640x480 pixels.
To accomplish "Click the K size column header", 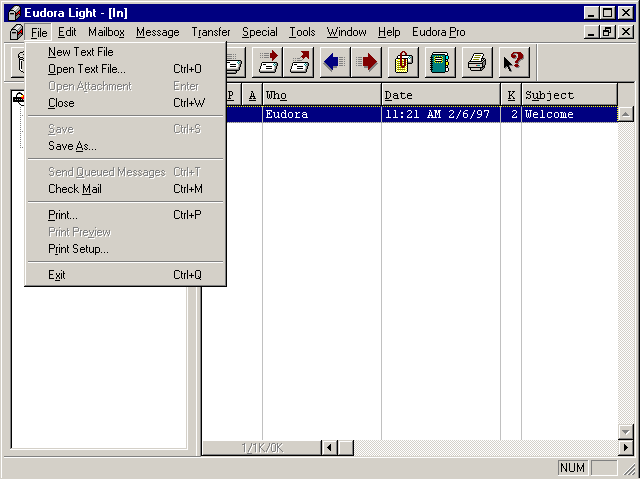I will pos(511,95).
